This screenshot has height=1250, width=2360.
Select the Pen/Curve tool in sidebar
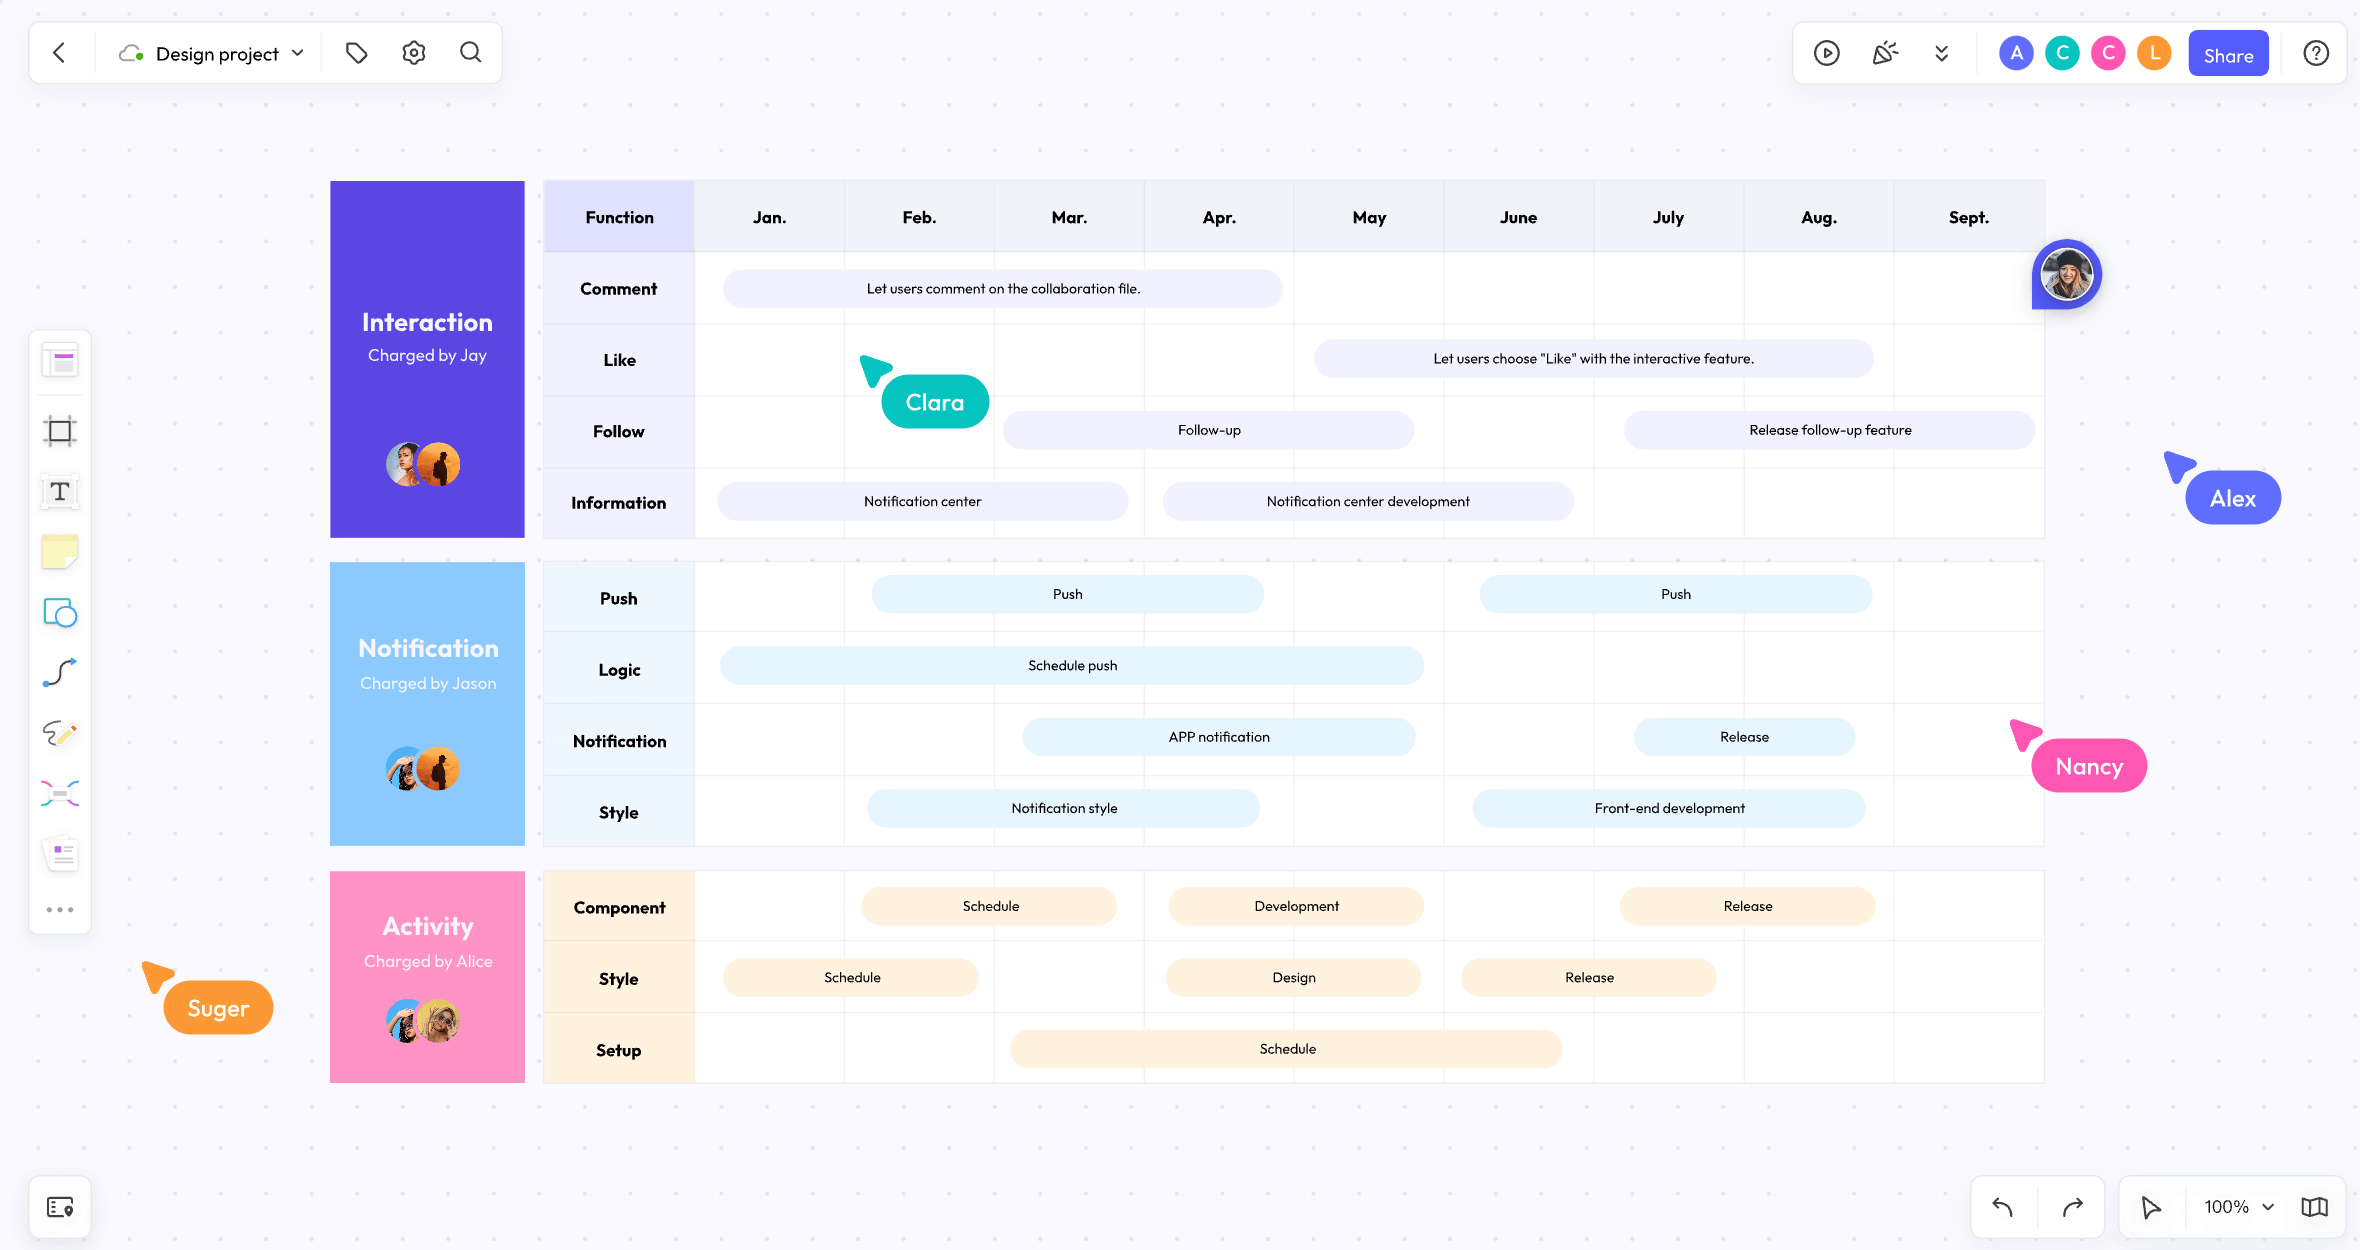pyautogui.click(x=61, y=673)
